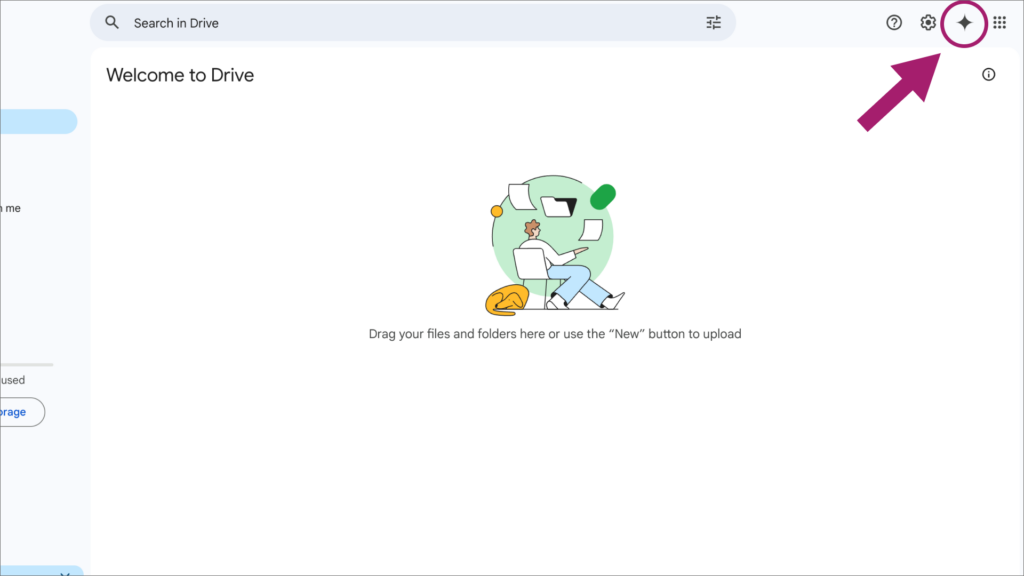The width and height of the screenshot is (1024, 576).
Task: Open the Shared with me sidebar item
Action: [x=10, y=208]
